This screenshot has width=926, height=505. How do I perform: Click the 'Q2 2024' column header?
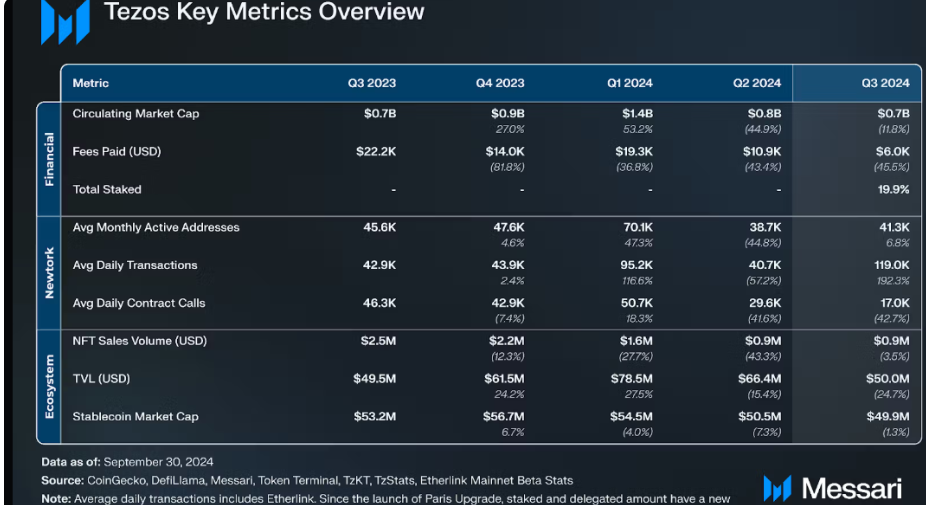coord(757,83)
